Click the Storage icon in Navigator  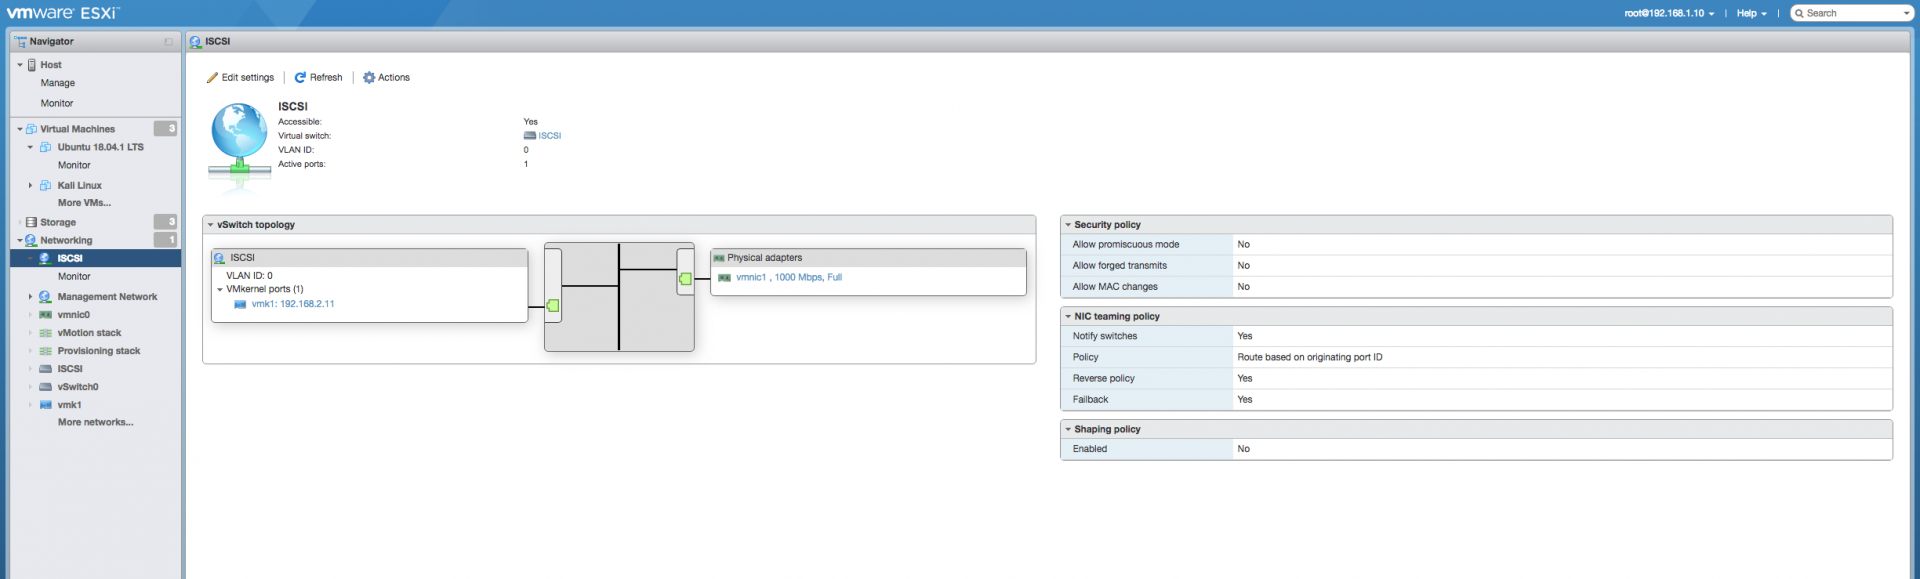[x=31, y=223]
